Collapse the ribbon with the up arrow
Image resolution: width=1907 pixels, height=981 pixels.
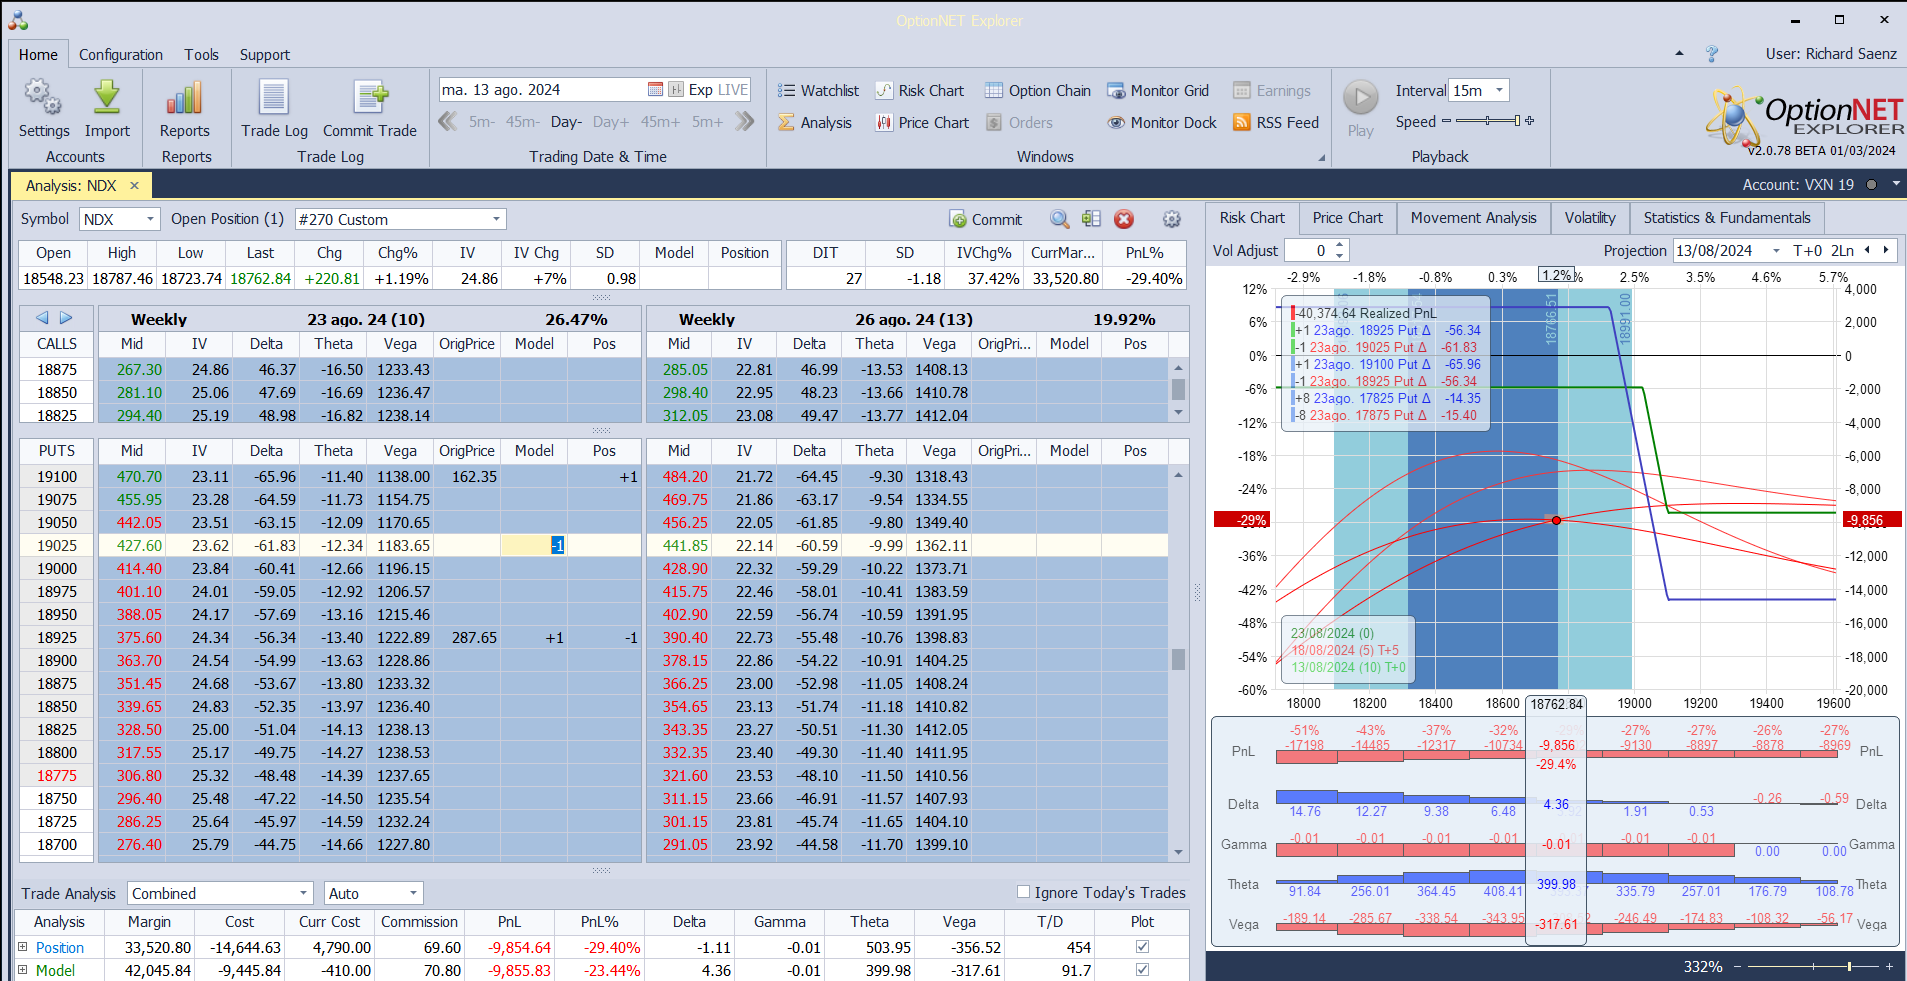point(1679,53)
